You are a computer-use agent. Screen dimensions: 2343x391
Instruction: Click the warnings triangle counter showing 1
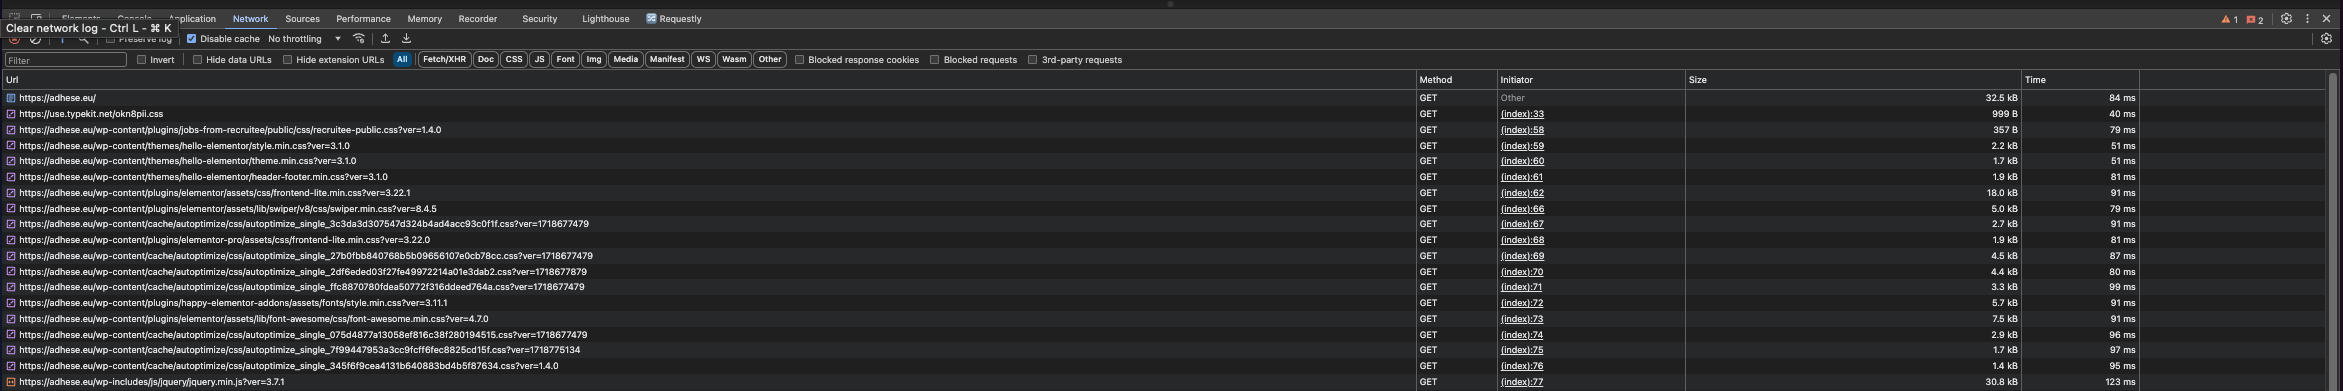2229,19
